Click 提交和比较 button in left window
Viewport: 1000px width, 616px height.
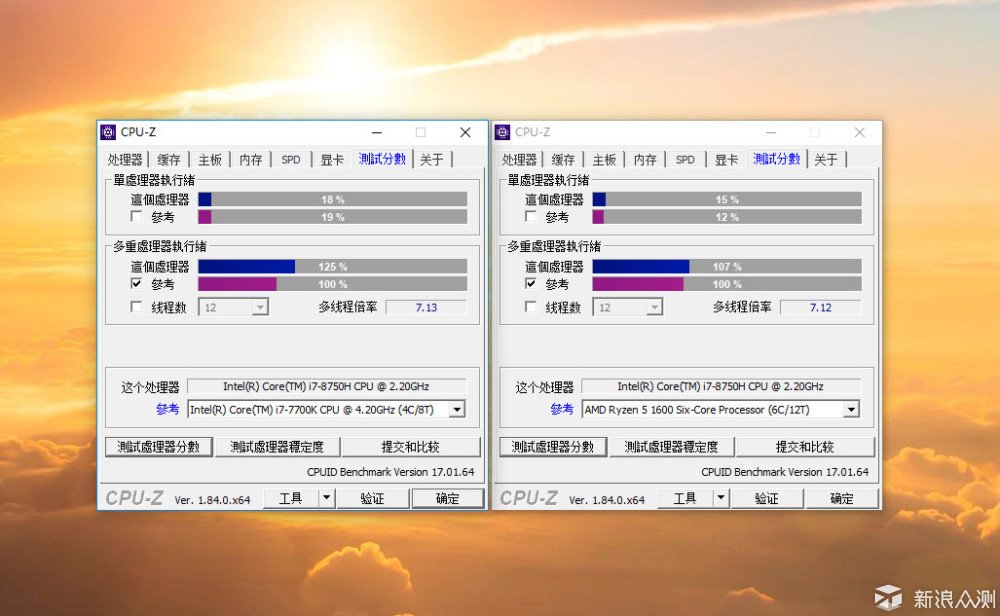pyautogui.click(x=411, y=446)
